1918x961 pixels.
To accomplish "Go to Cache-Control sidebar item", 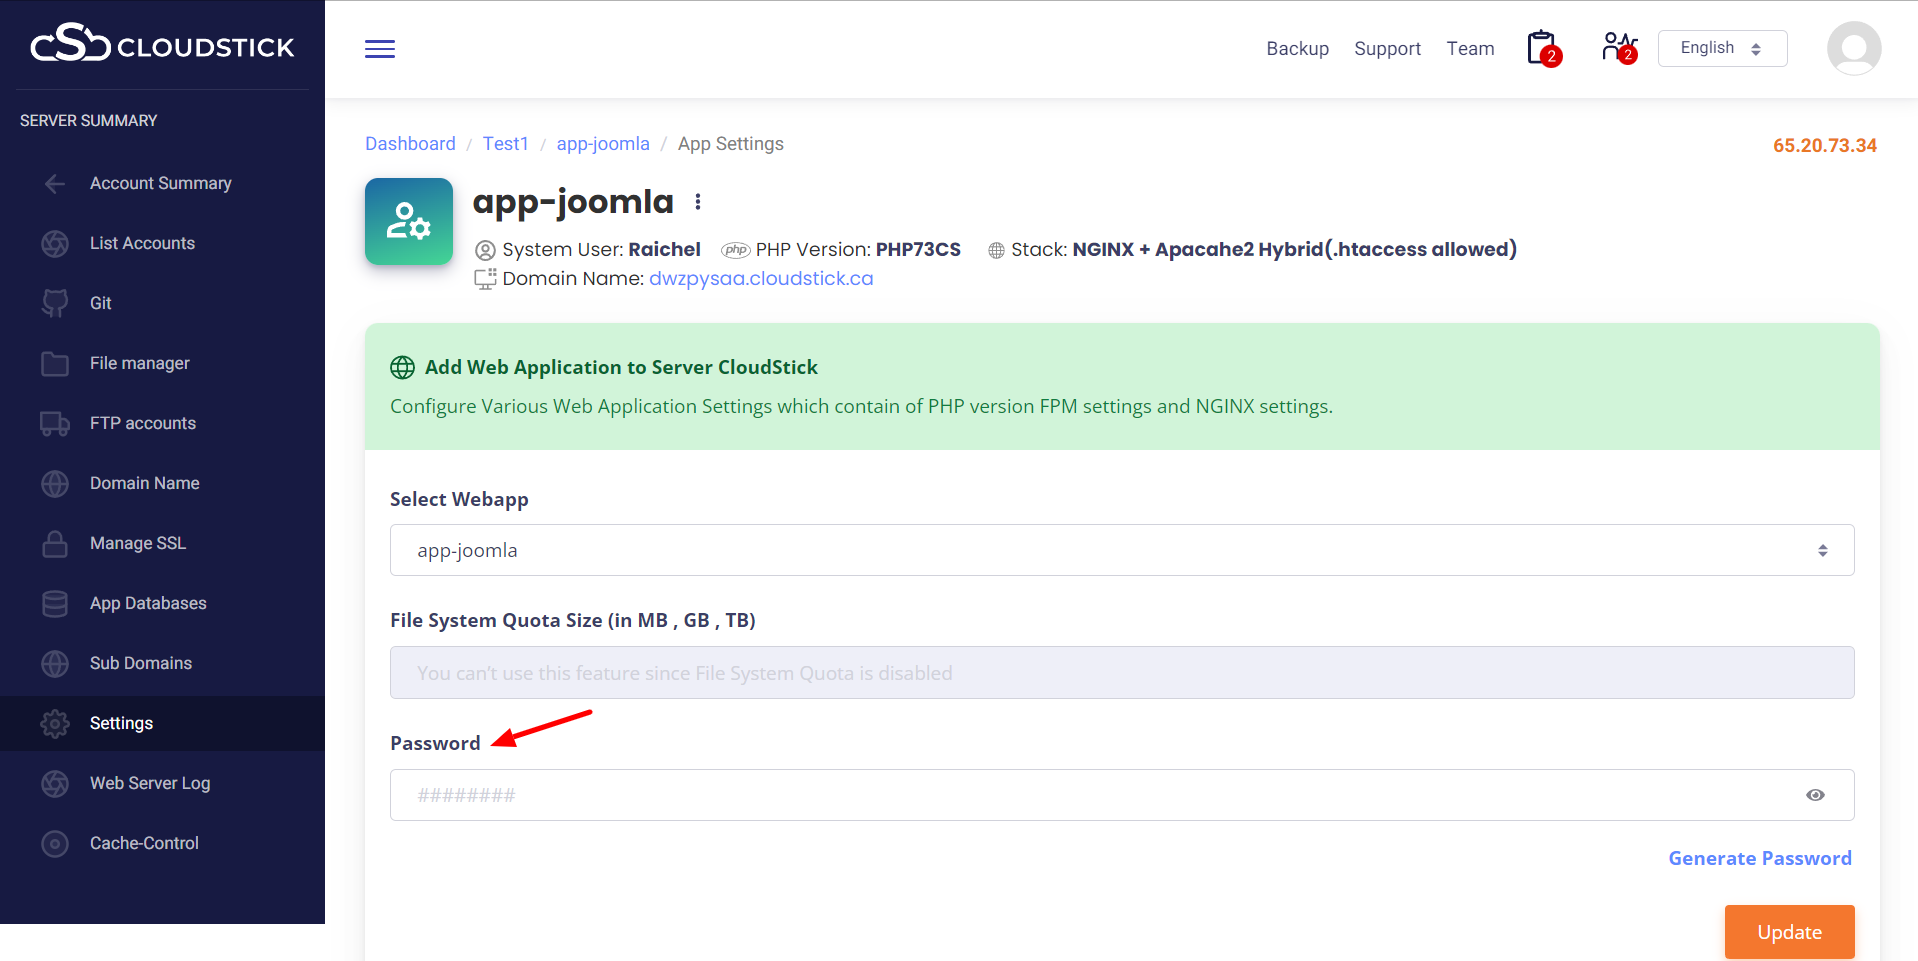I will tap(144, 843).
